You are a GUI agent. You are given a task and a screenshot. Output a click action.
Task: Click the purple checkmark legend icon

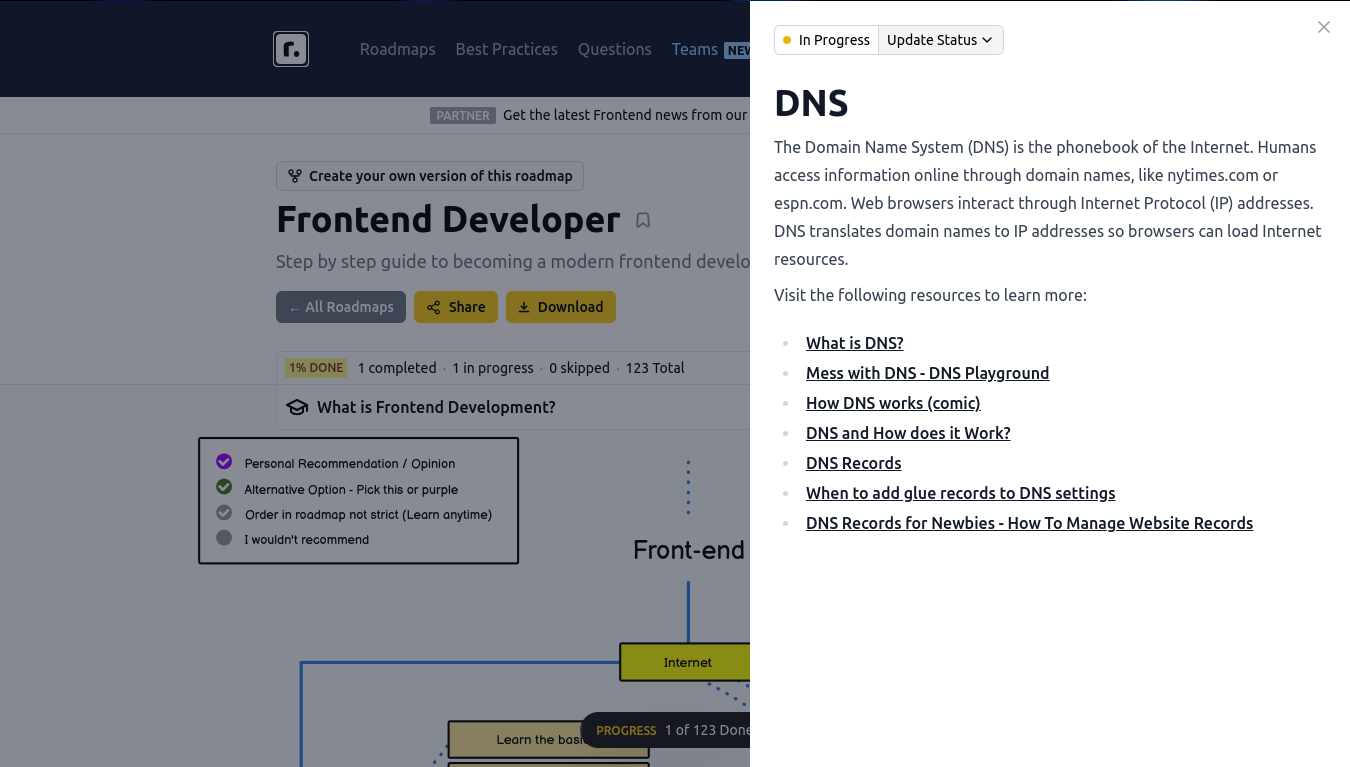pos(224,462)
